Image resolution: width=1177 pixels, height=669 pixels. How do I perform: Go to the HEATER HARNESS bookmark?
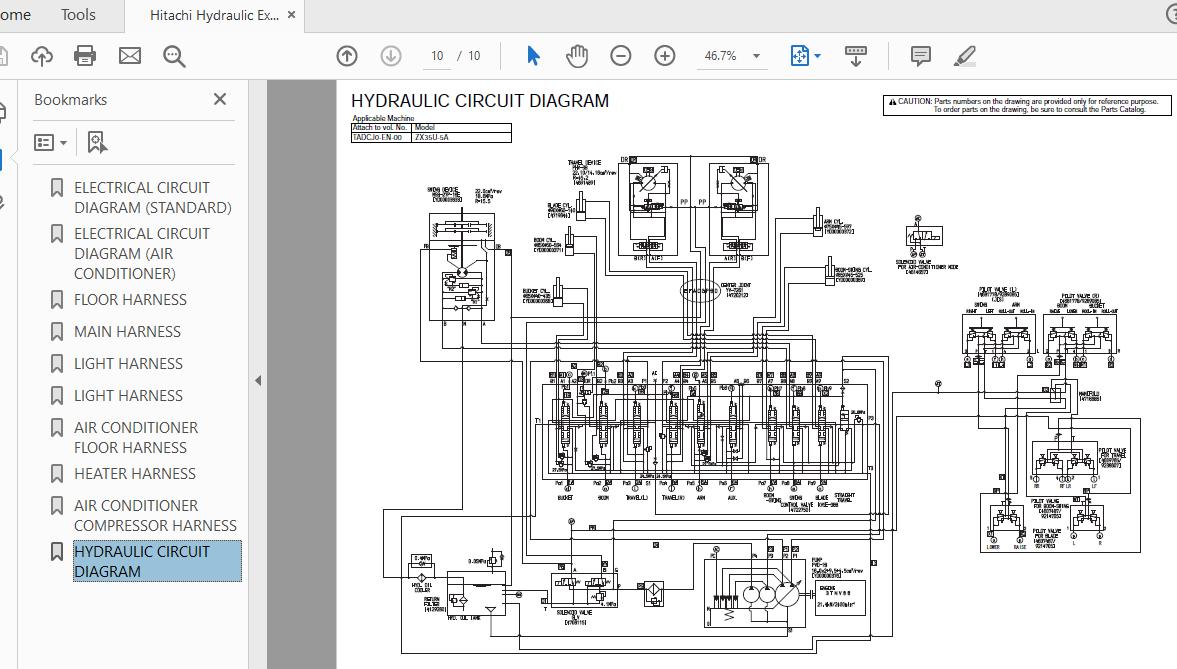(134, 474)
